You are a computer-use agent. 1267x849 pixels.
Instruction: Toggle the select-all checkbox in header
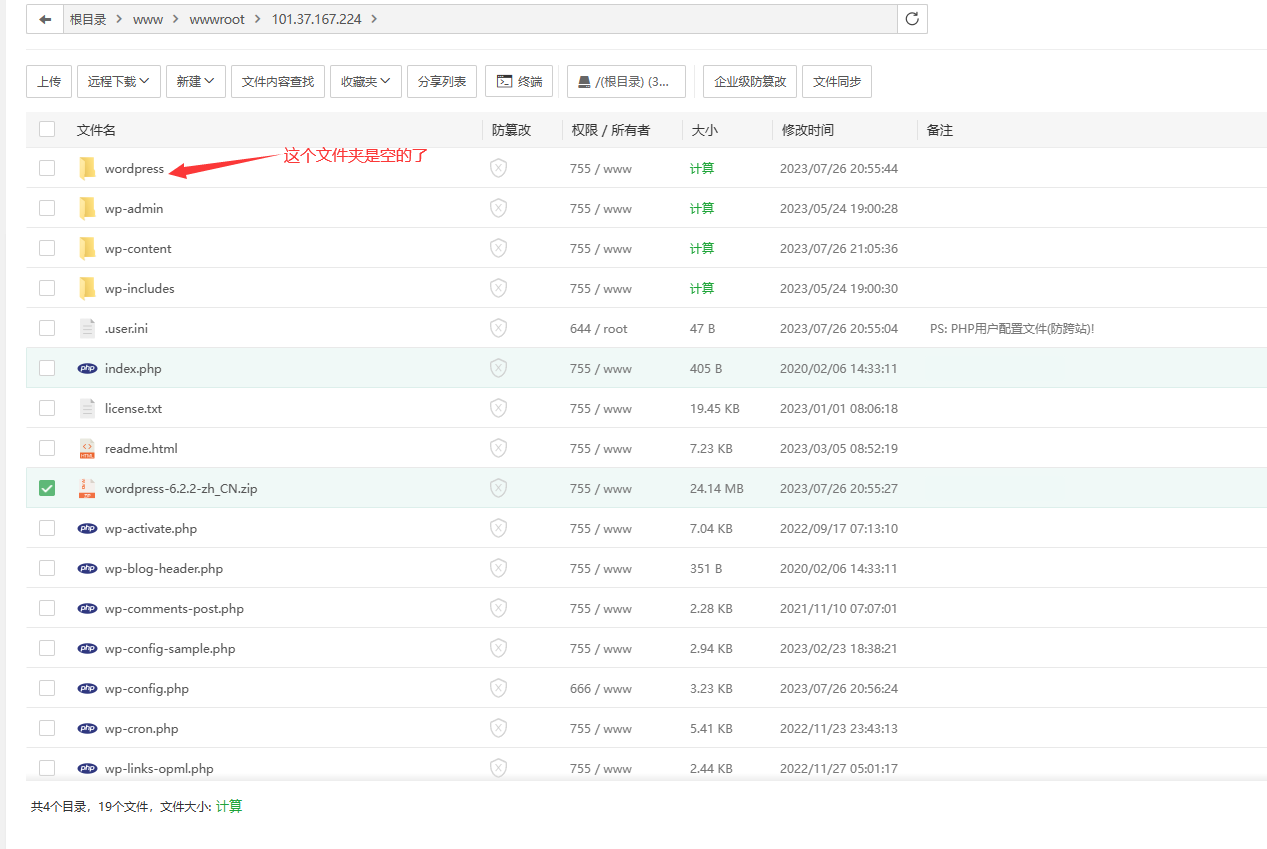coord(47,129)
